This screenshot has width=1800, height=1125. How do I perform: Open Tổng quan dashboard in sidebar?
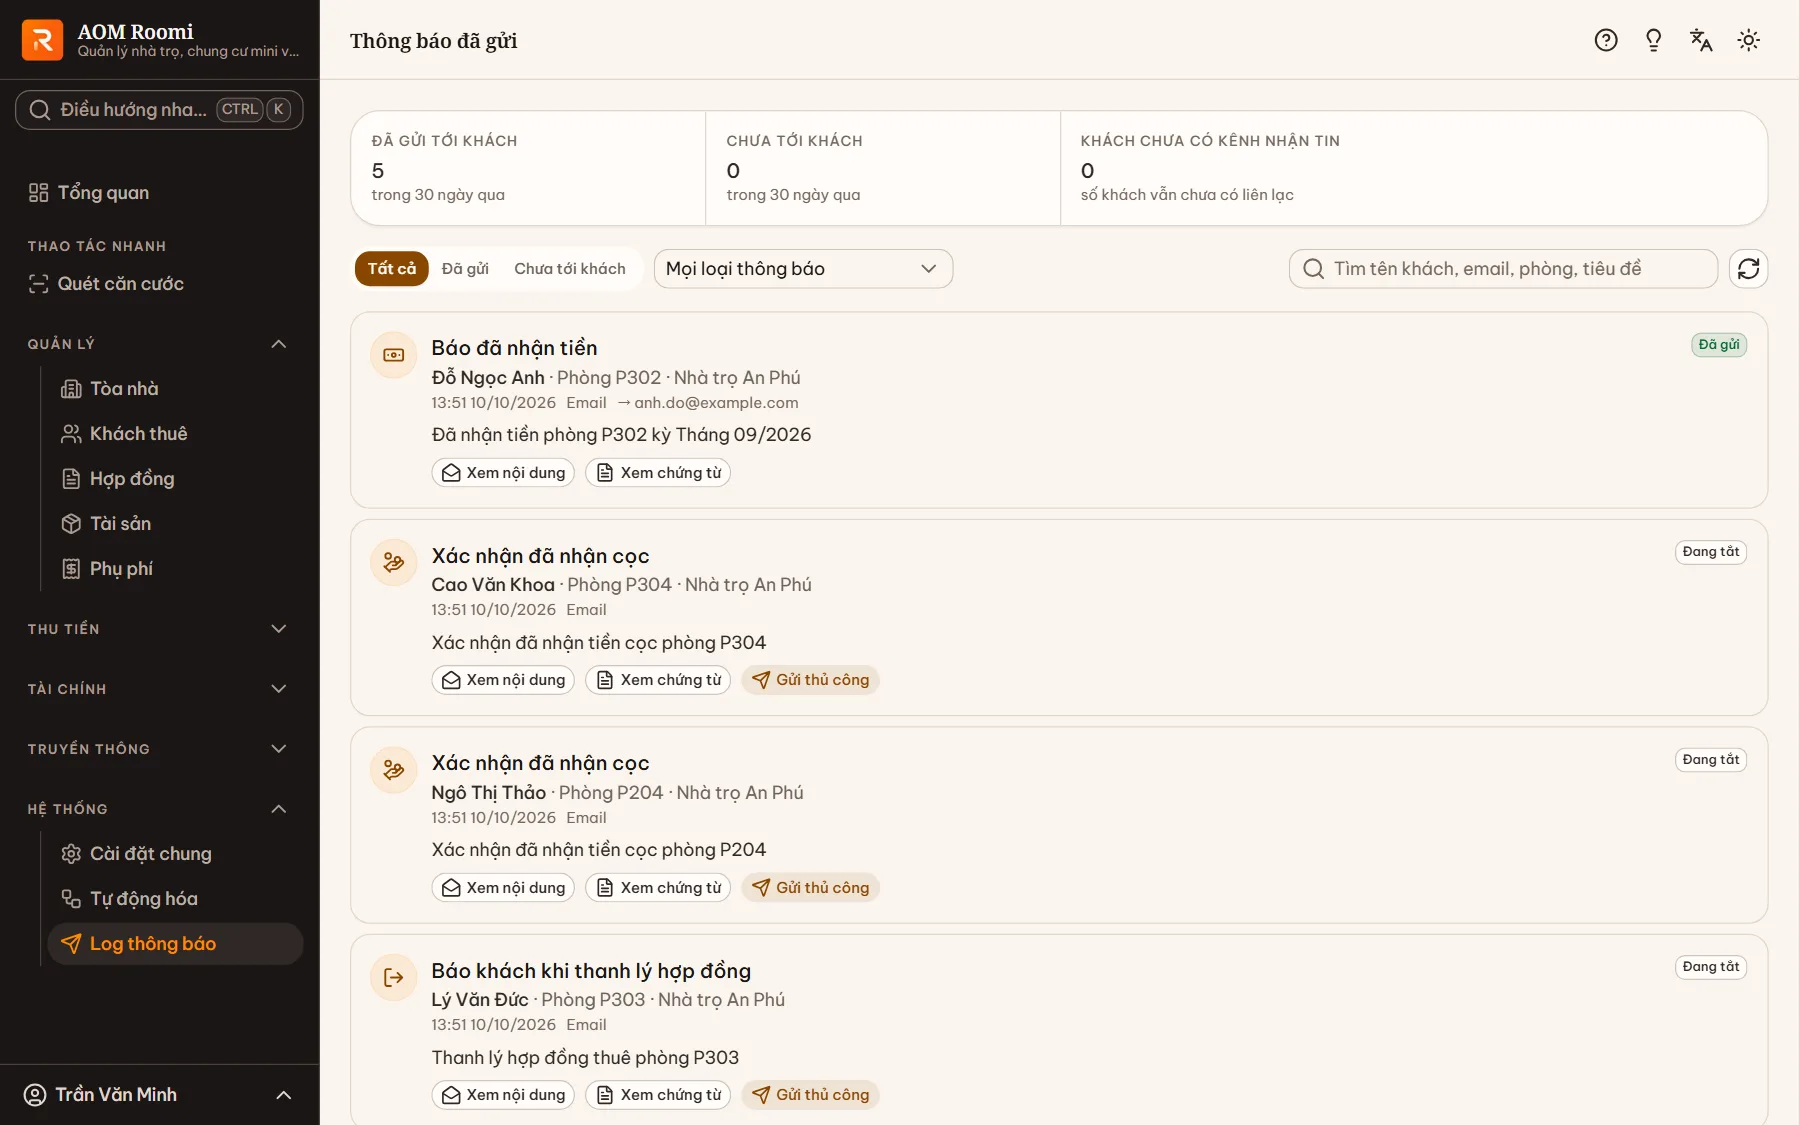coord(160,193)
